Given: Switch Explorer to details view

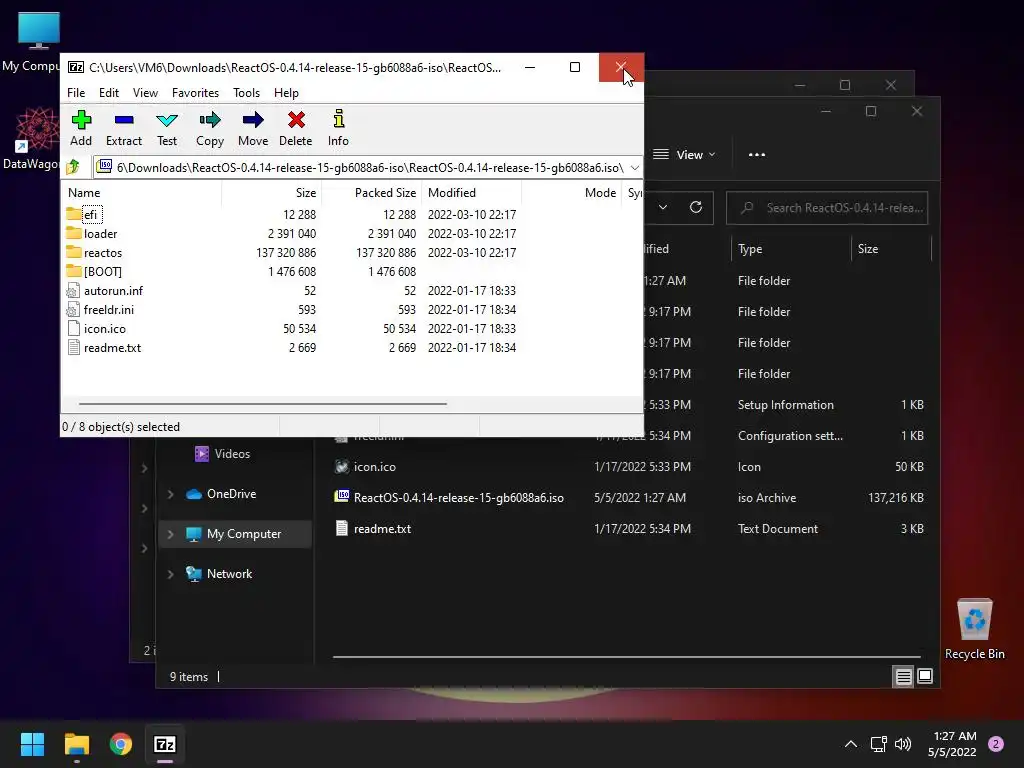Looking at the screenshot, I should [x=903, y=677].
